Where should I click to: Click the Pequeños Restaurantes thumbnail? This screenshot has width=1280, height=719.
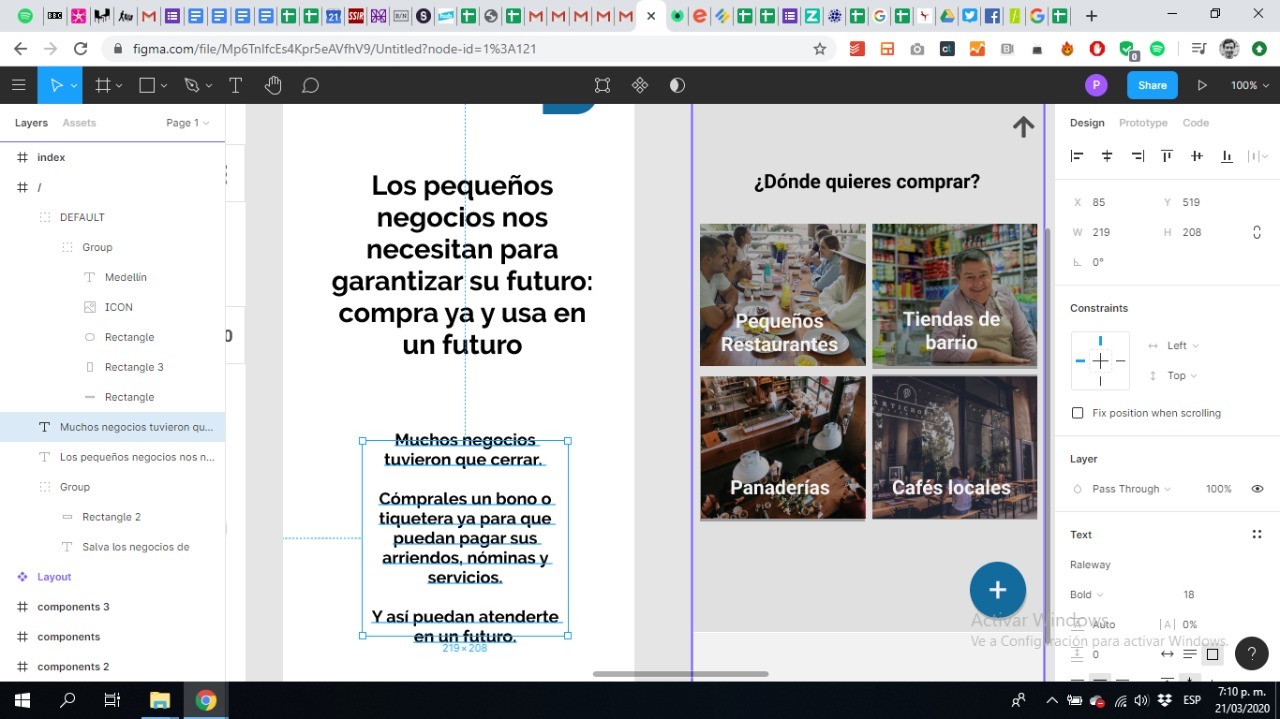click(783, 295)
